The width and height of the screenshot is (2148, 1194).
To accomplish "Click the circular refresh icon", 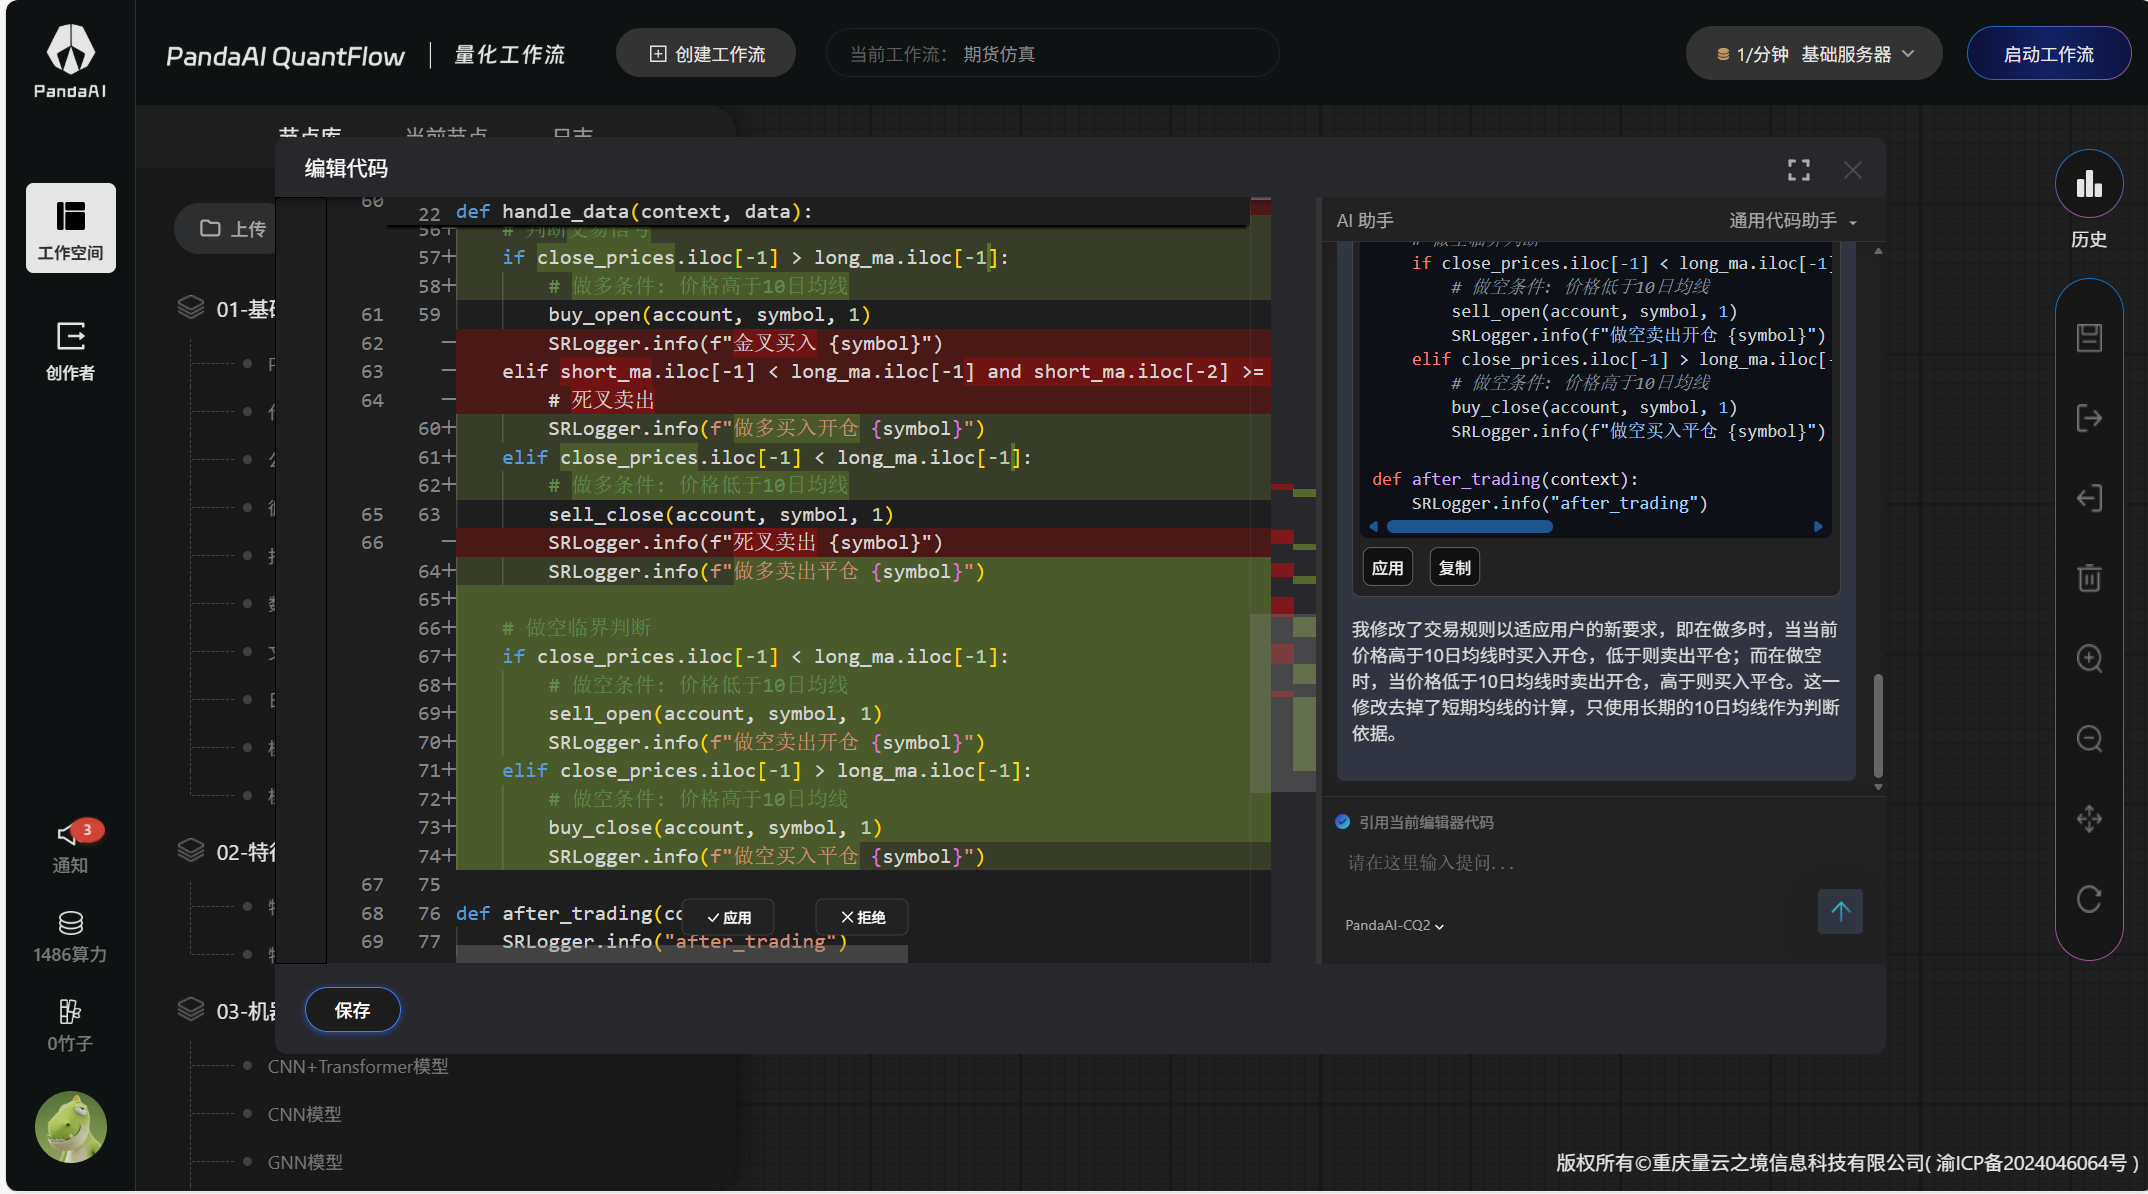I will click(2089, 899).
